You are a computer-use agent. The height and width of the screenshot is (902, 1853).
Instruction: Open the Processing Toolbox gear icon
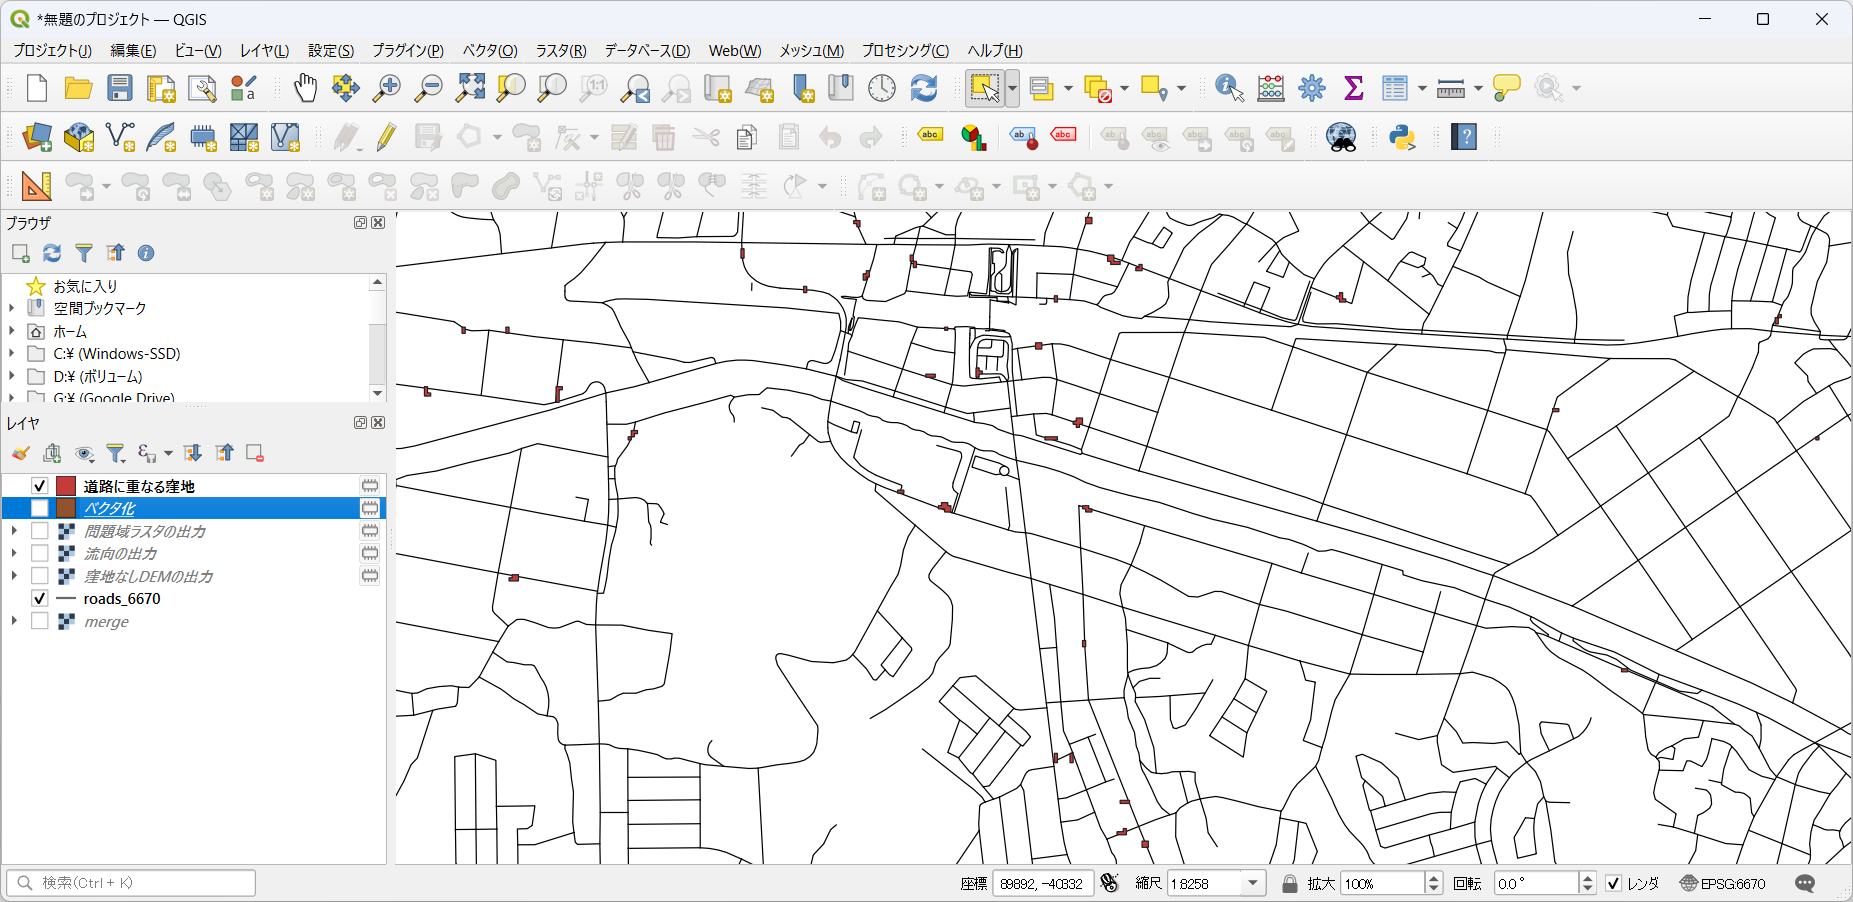click(x=1311, y=88)
